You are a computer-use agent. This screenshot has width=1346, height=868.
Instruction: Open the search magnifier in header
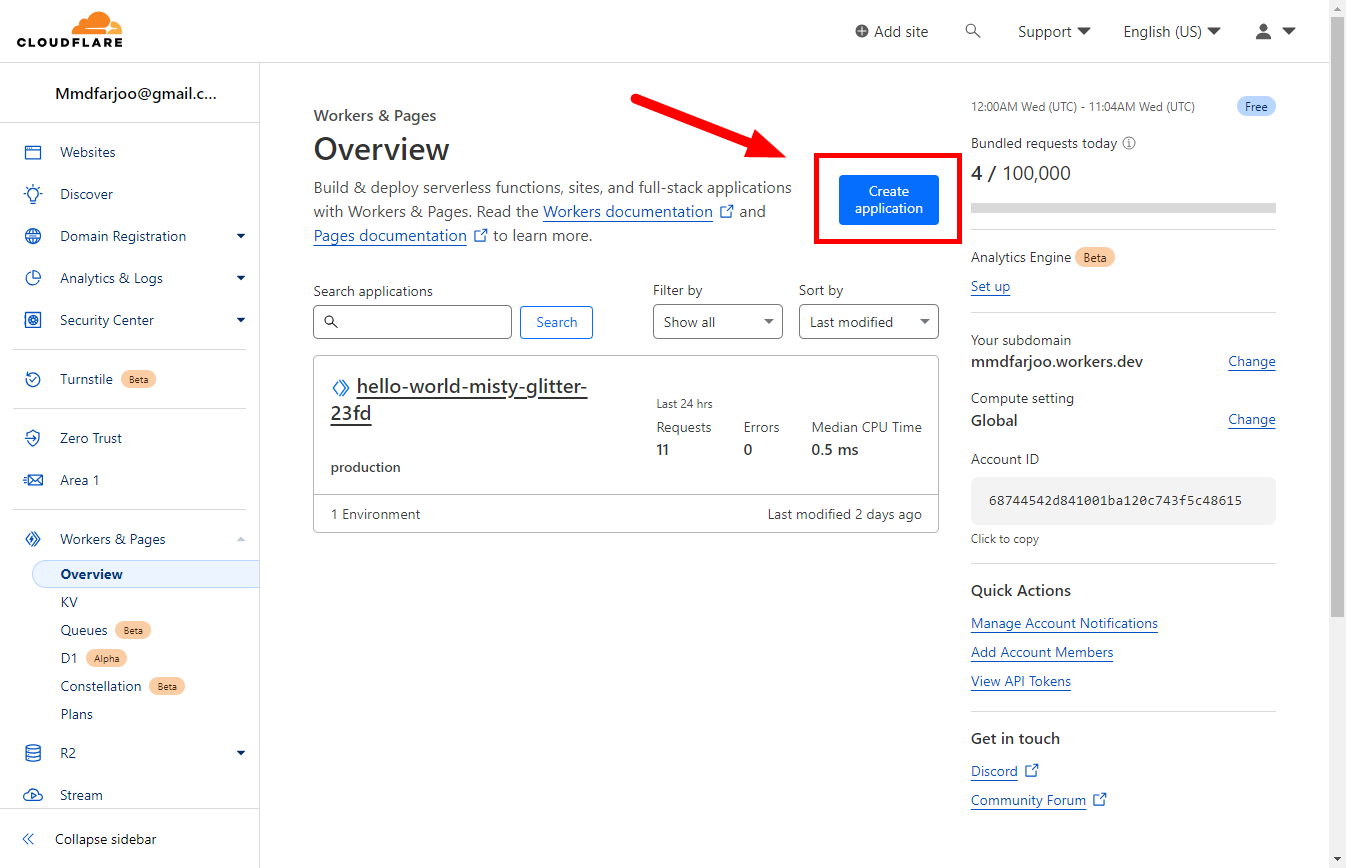(x=973, y=31)
